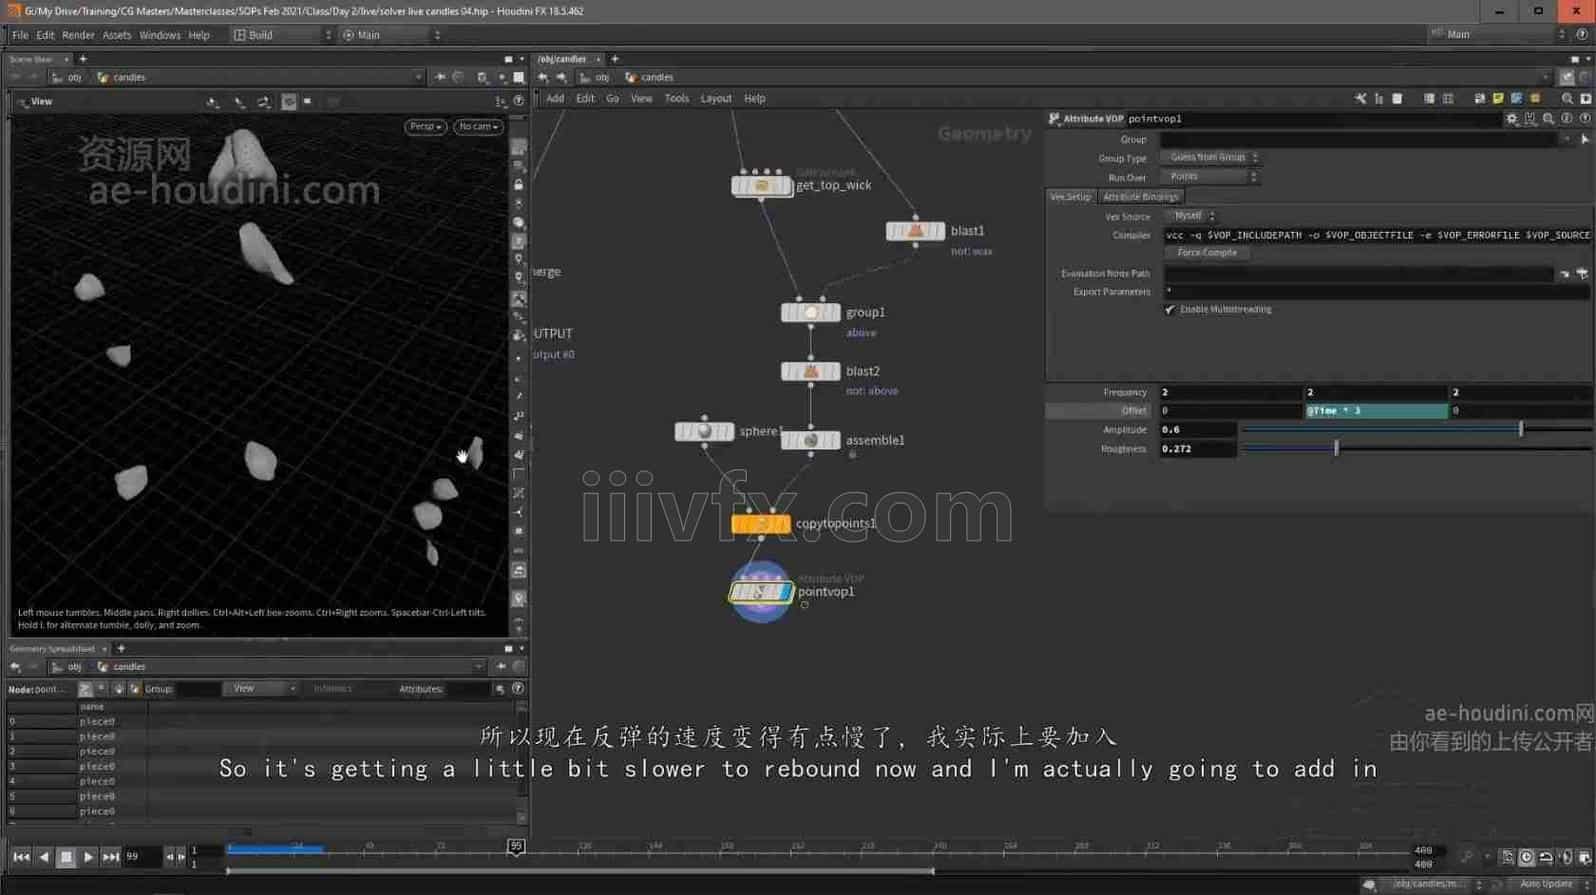Expand the Run Over dropdown
This screenshot has width=1596, height=895.
coord(1210,177)
